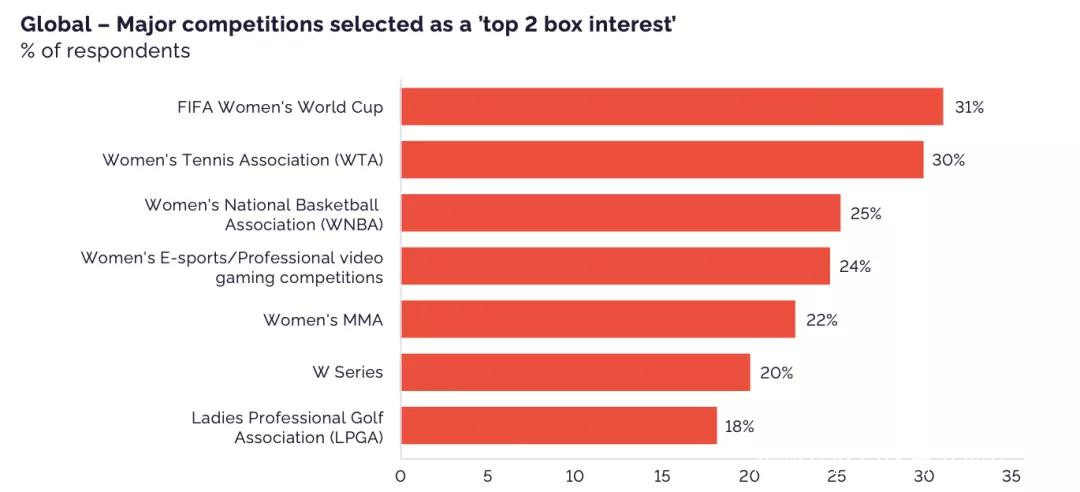Select the 'Women's MMA' category label
Screen dimensions: 1080x492
pos(323,320)
